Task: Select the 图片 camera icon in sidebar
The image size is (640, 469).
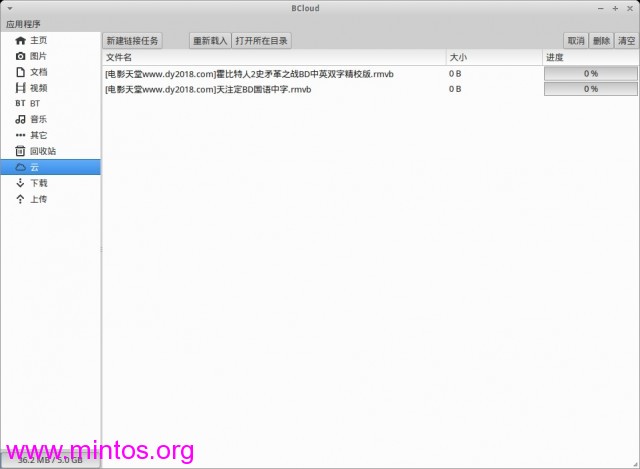Action: click(x=20, y=56)
